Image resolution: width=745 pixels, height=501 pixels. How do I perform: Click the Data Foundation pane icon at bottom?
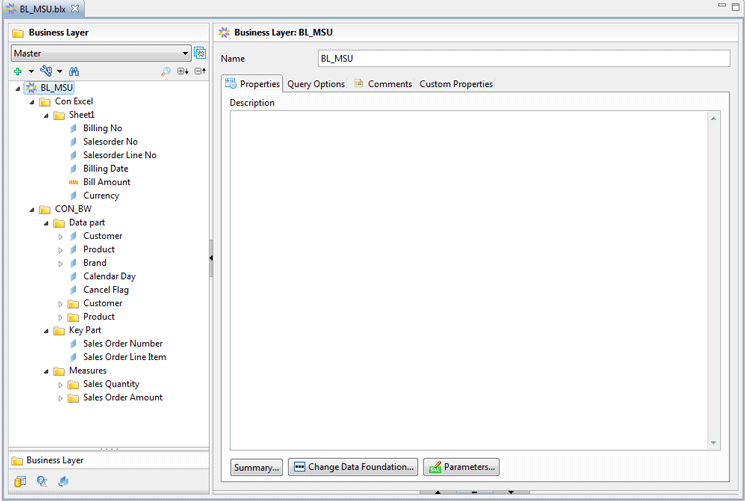20,482
